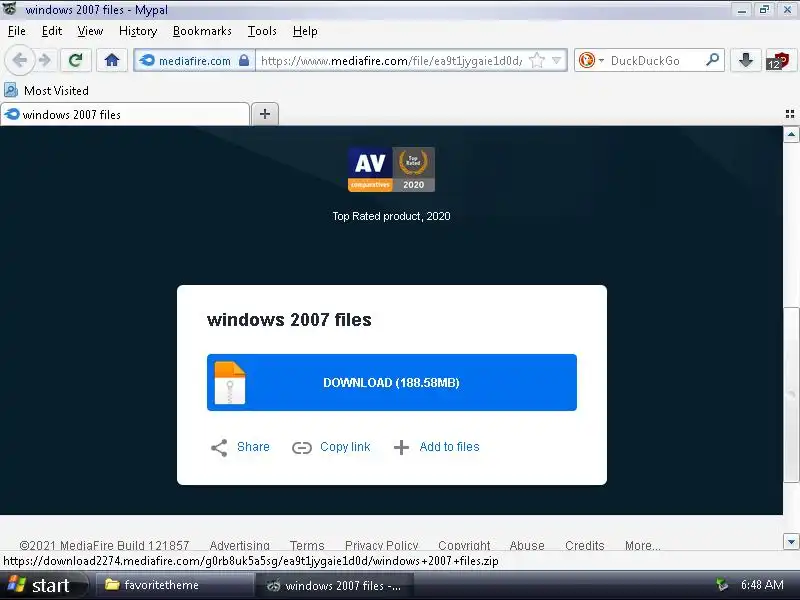Go back using the Back arrow button
800x600 pixels.
(x=19, y=60)
